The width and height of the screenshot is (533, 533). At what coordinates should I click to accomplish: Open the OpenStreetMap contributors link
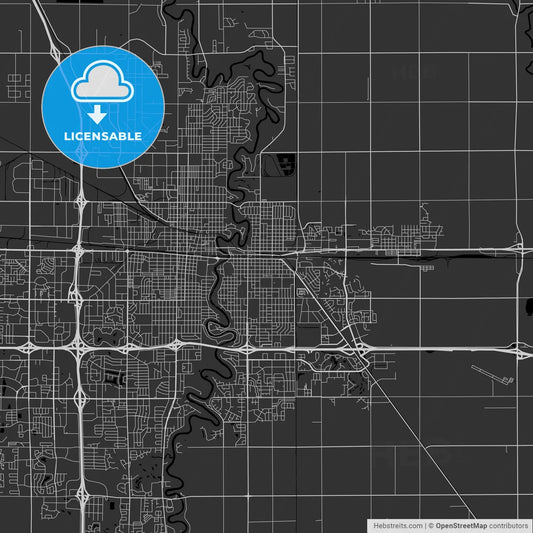tap(482, 526)
